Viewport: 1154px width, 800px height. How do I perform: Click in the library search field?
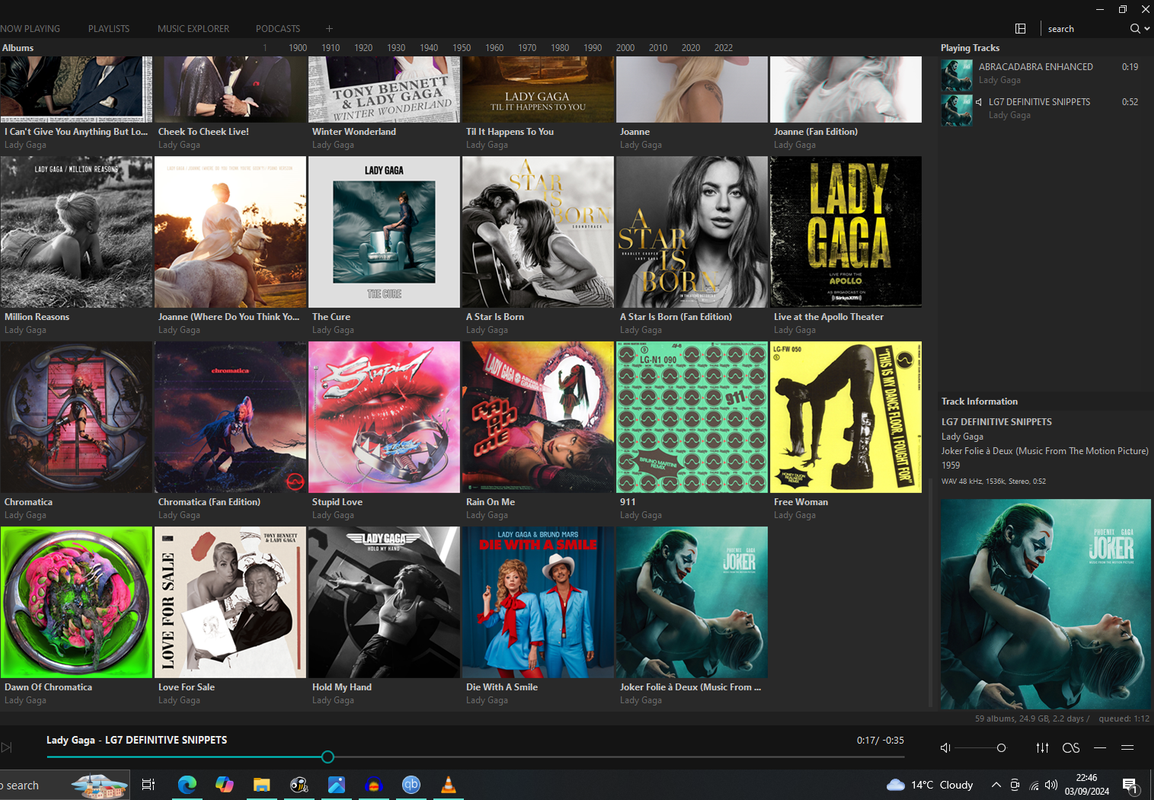tap(1086, 29)
